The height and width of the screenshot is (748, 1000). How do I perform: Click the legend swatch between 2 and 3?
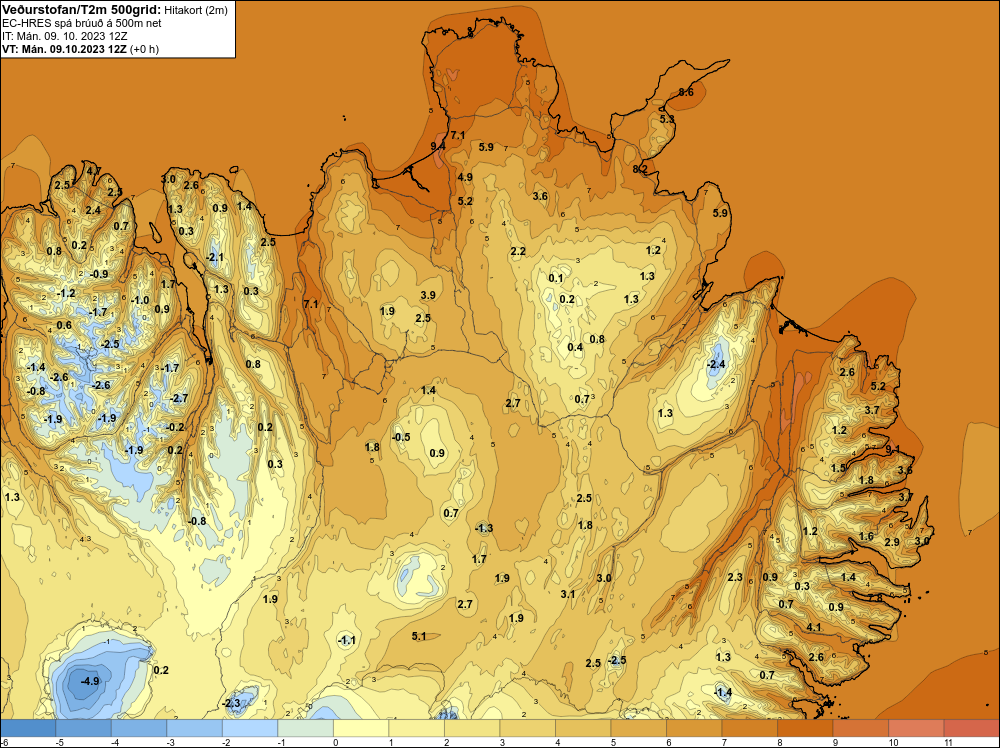(x=472, y=728)
